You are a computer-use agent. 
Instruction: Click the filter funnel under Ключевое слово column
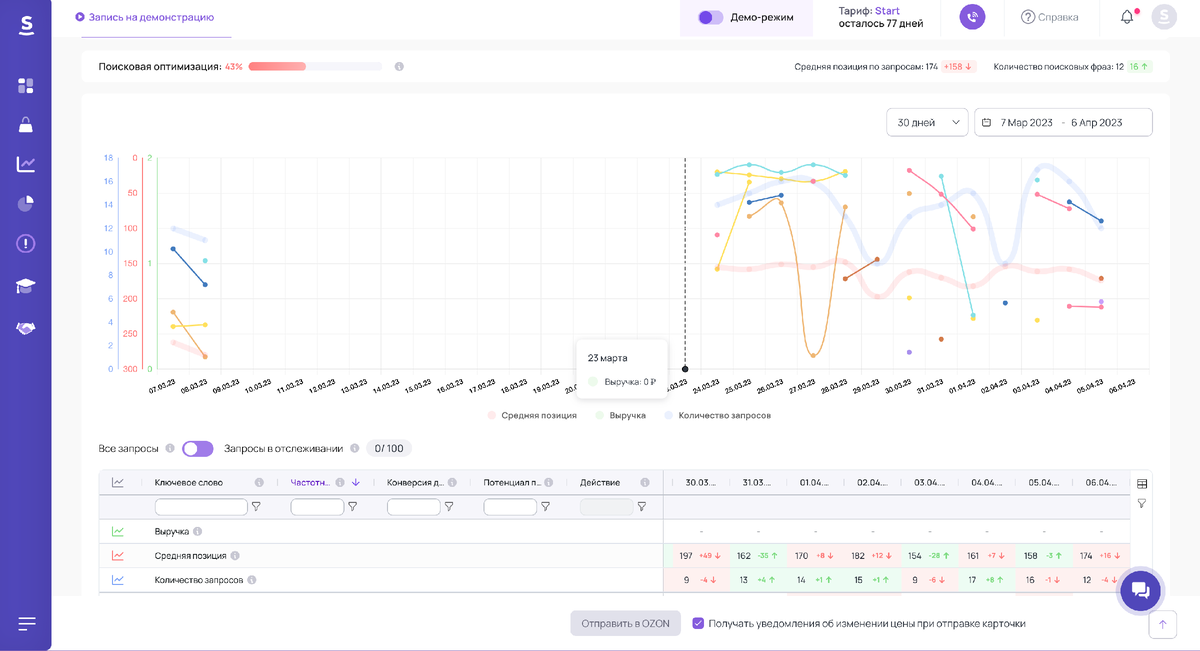pos(256,507)
